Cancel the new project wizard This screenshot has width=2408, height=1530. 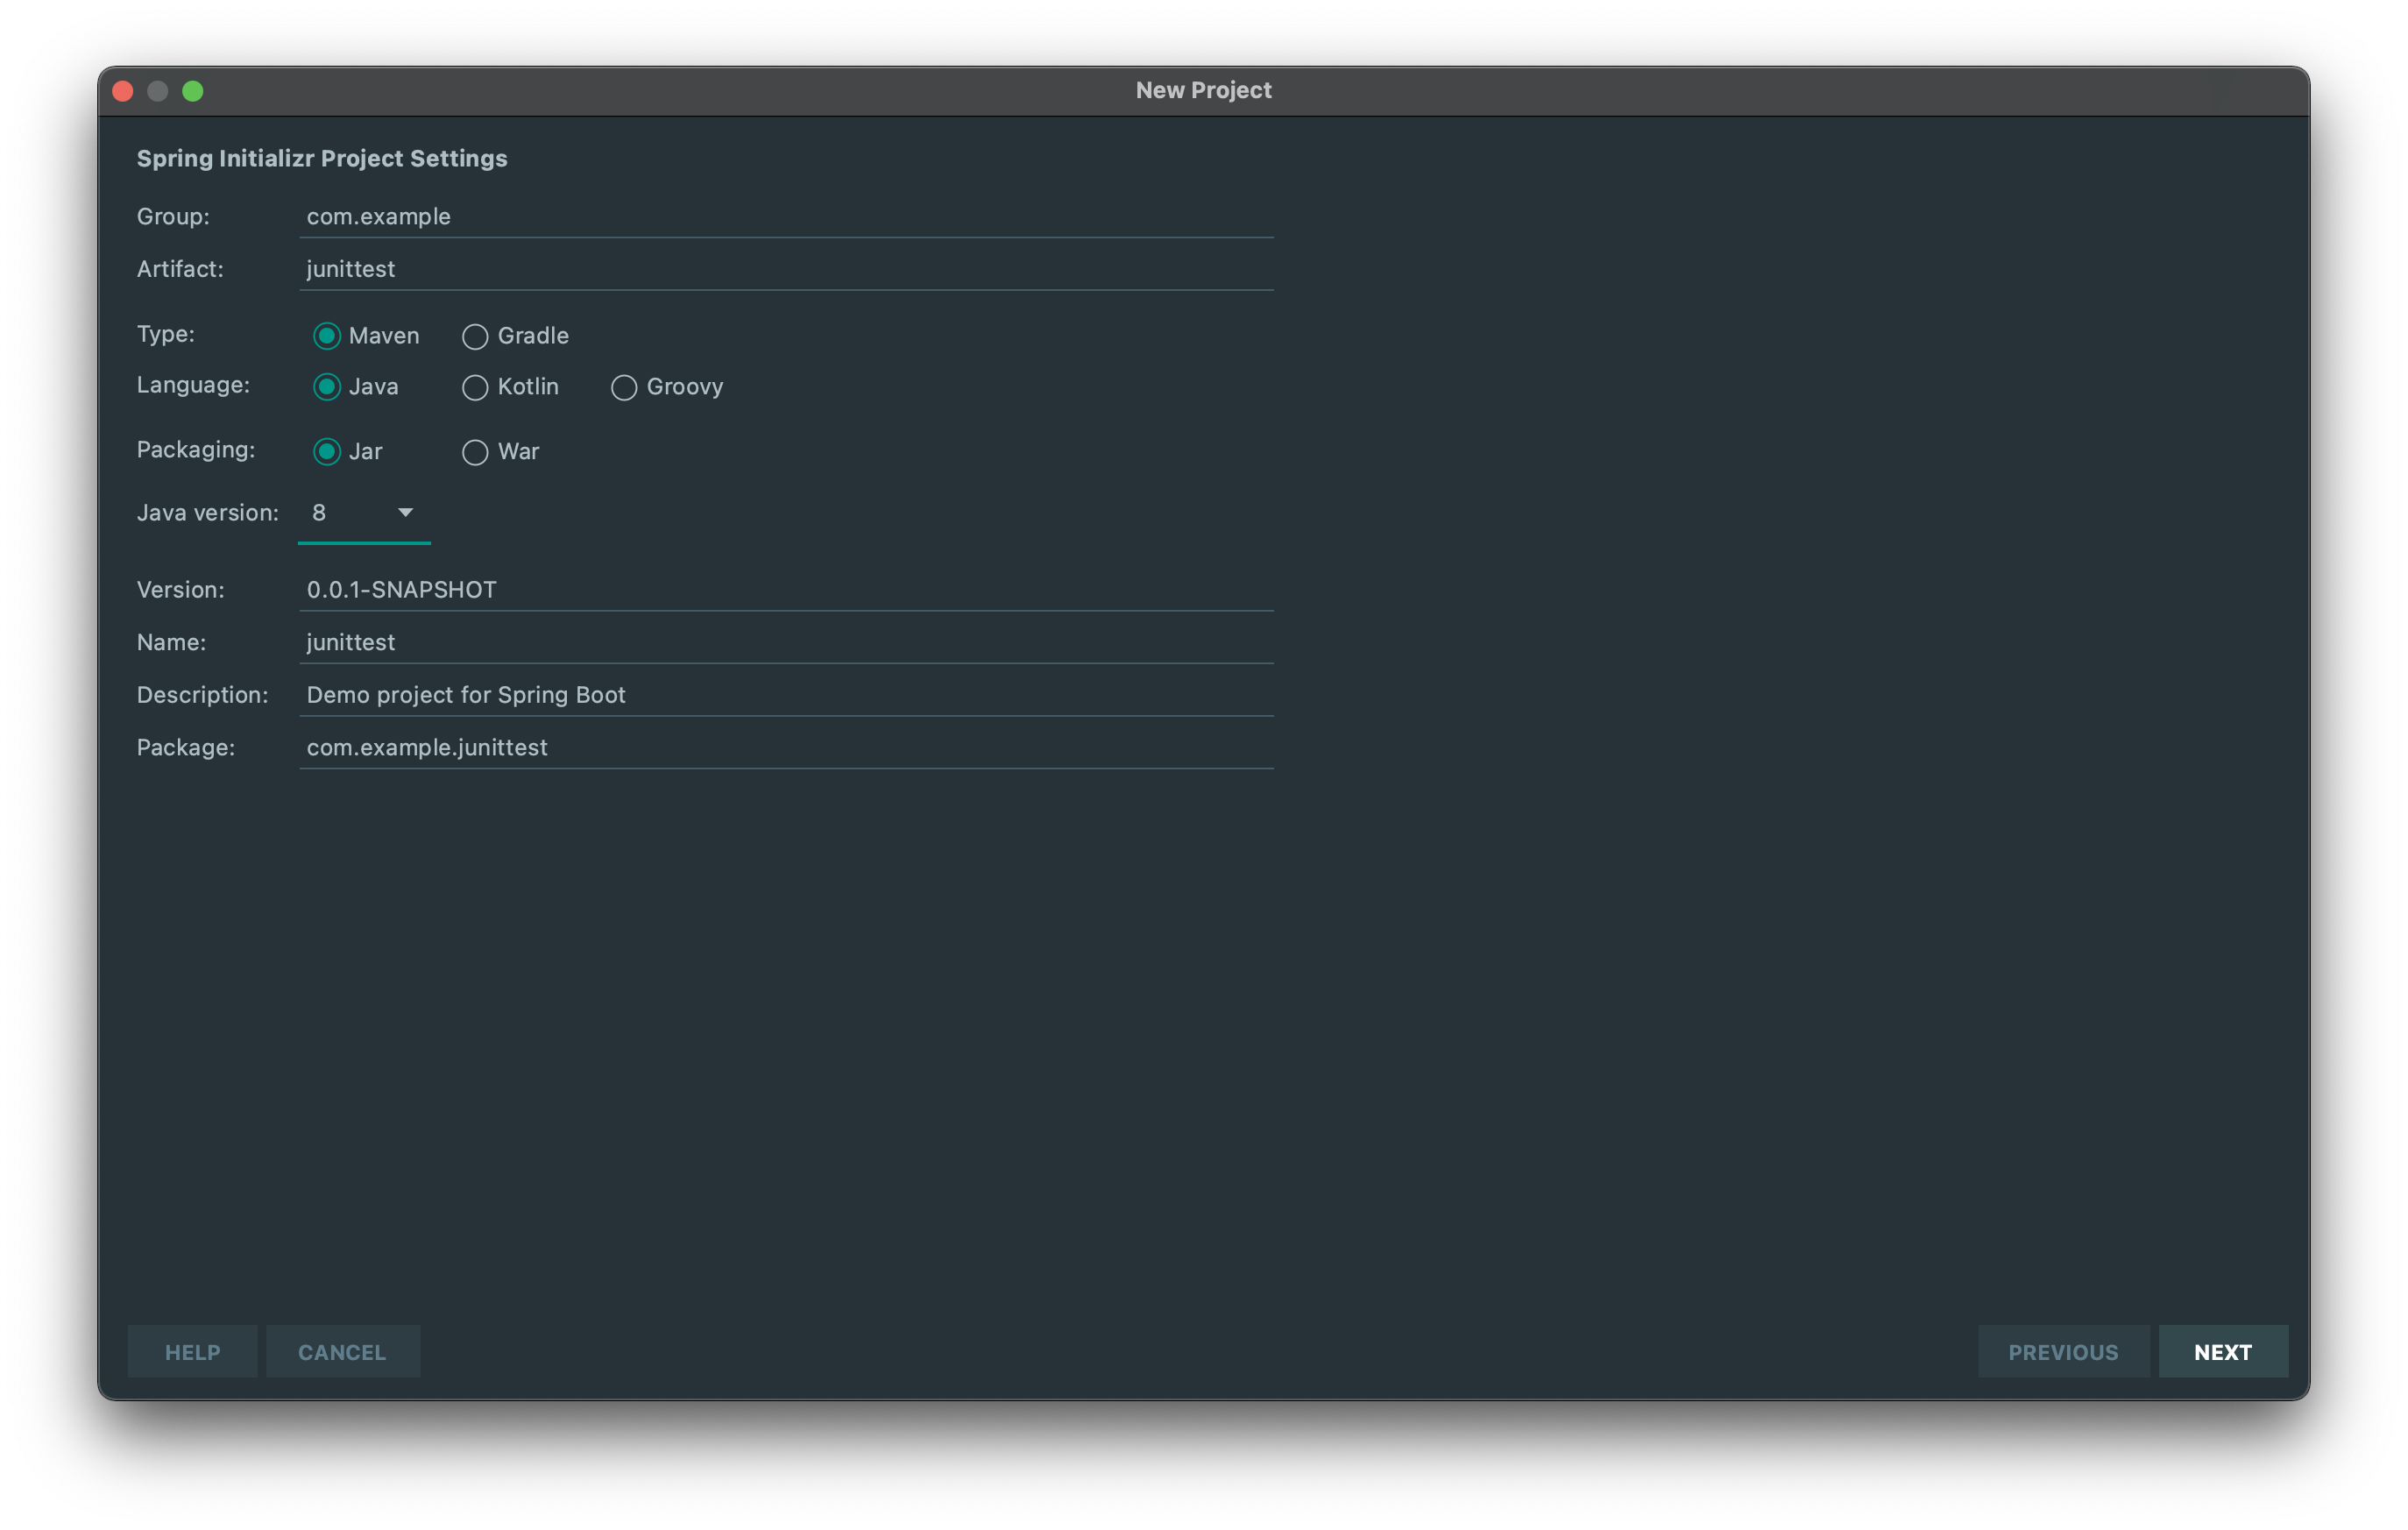tap(342, 1352)
